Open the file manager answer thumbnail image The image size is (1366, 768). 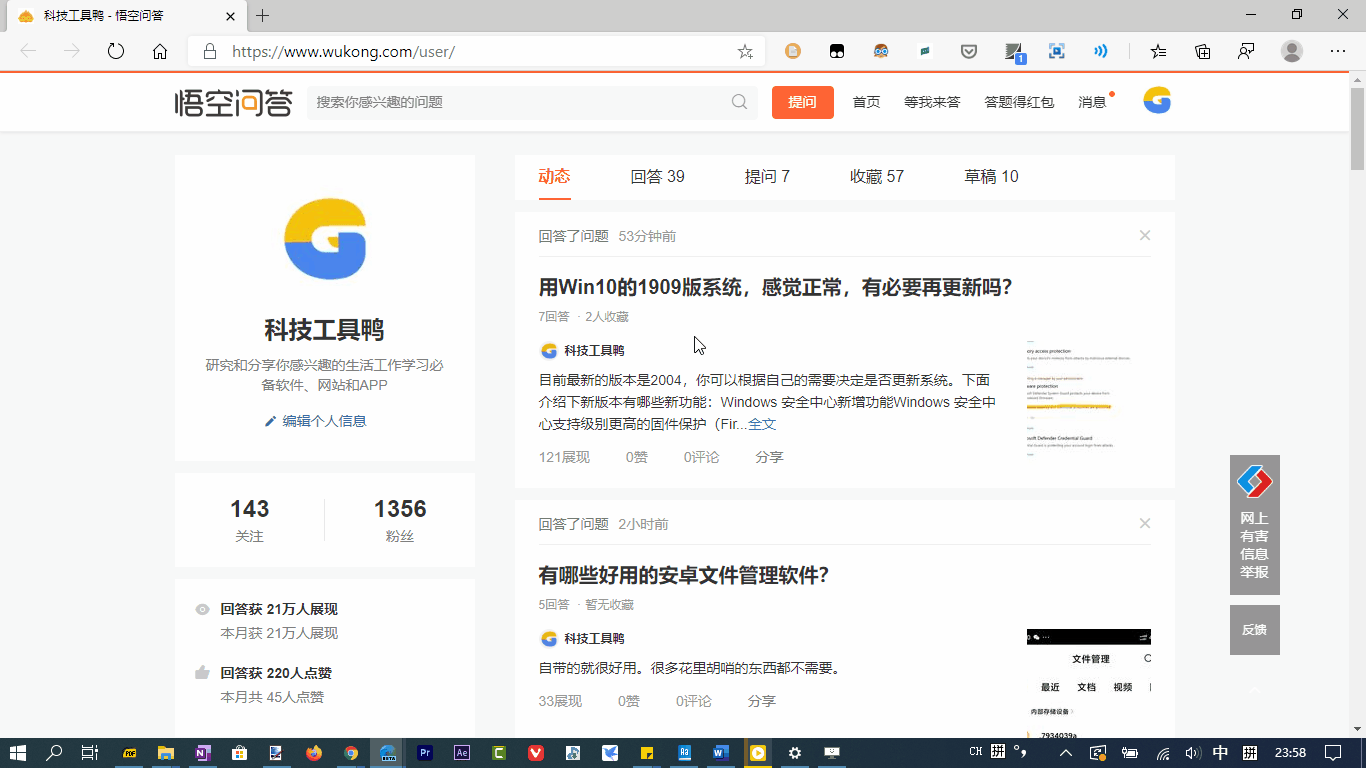pos(1089,683)
